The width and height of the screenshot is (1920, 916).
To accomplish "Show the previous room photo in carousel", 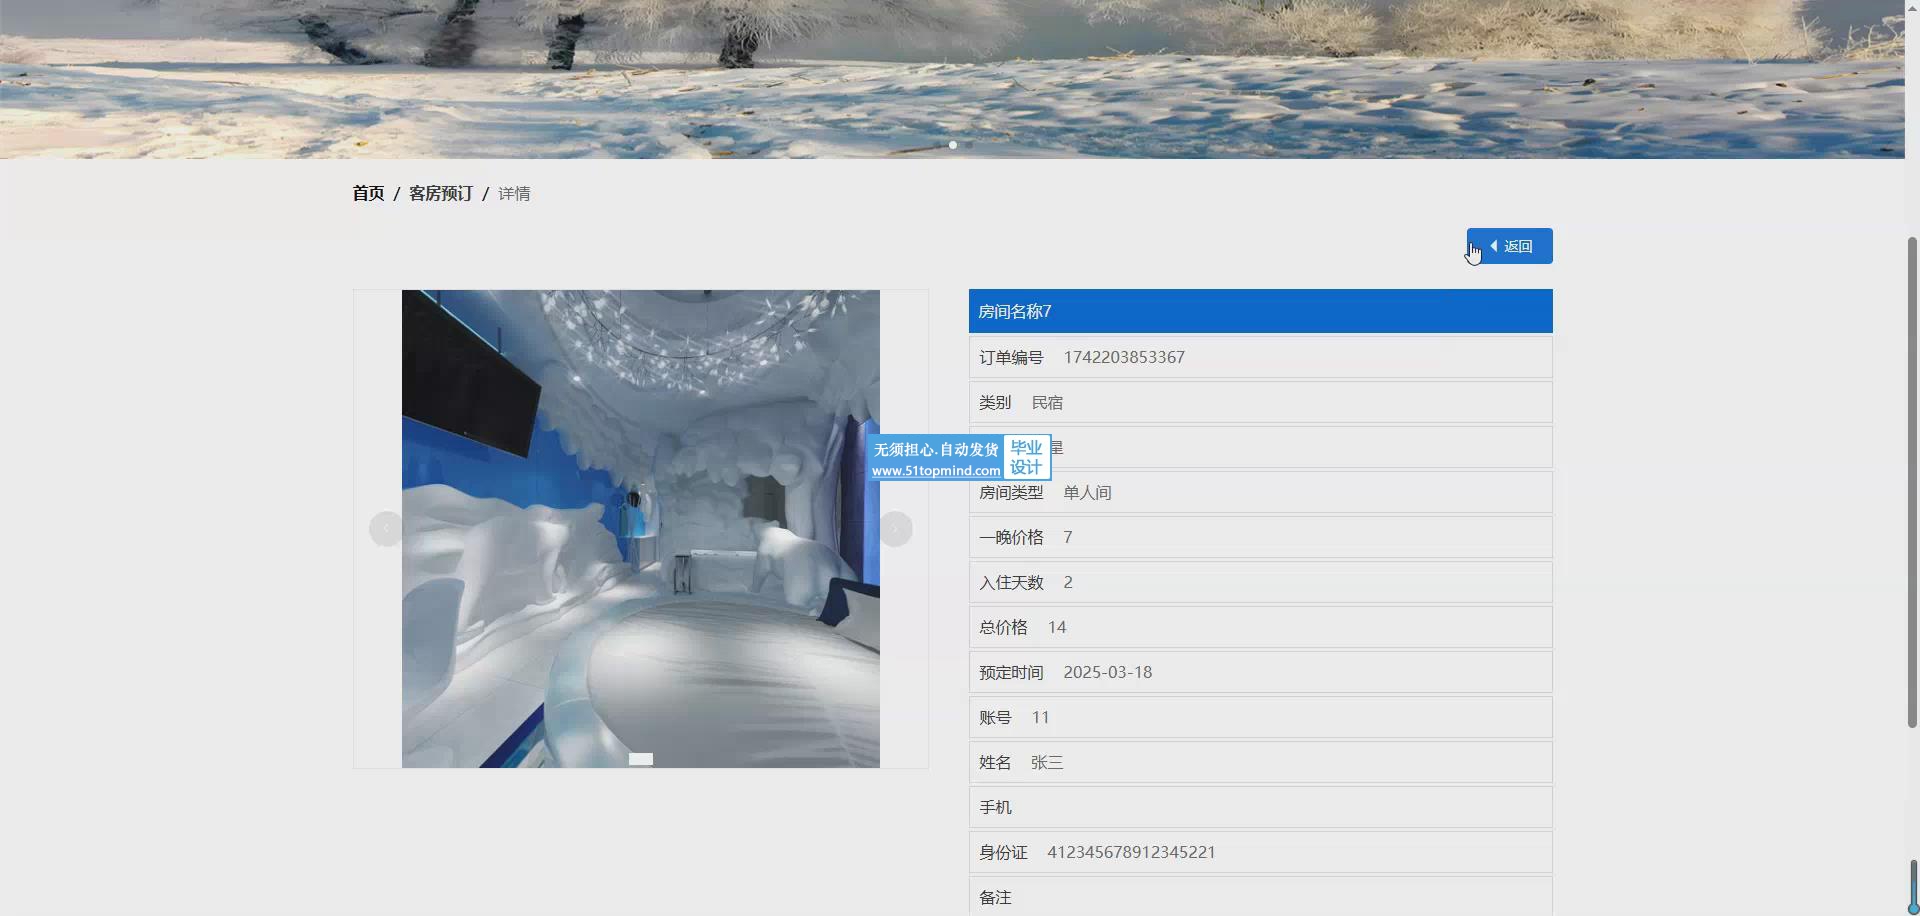I will pos(385,529).
